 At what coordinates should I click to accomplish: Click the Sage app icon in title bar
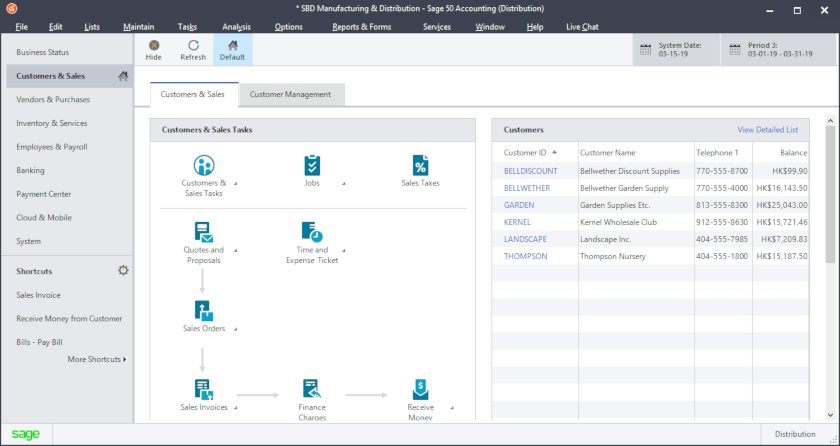point(11,9)
